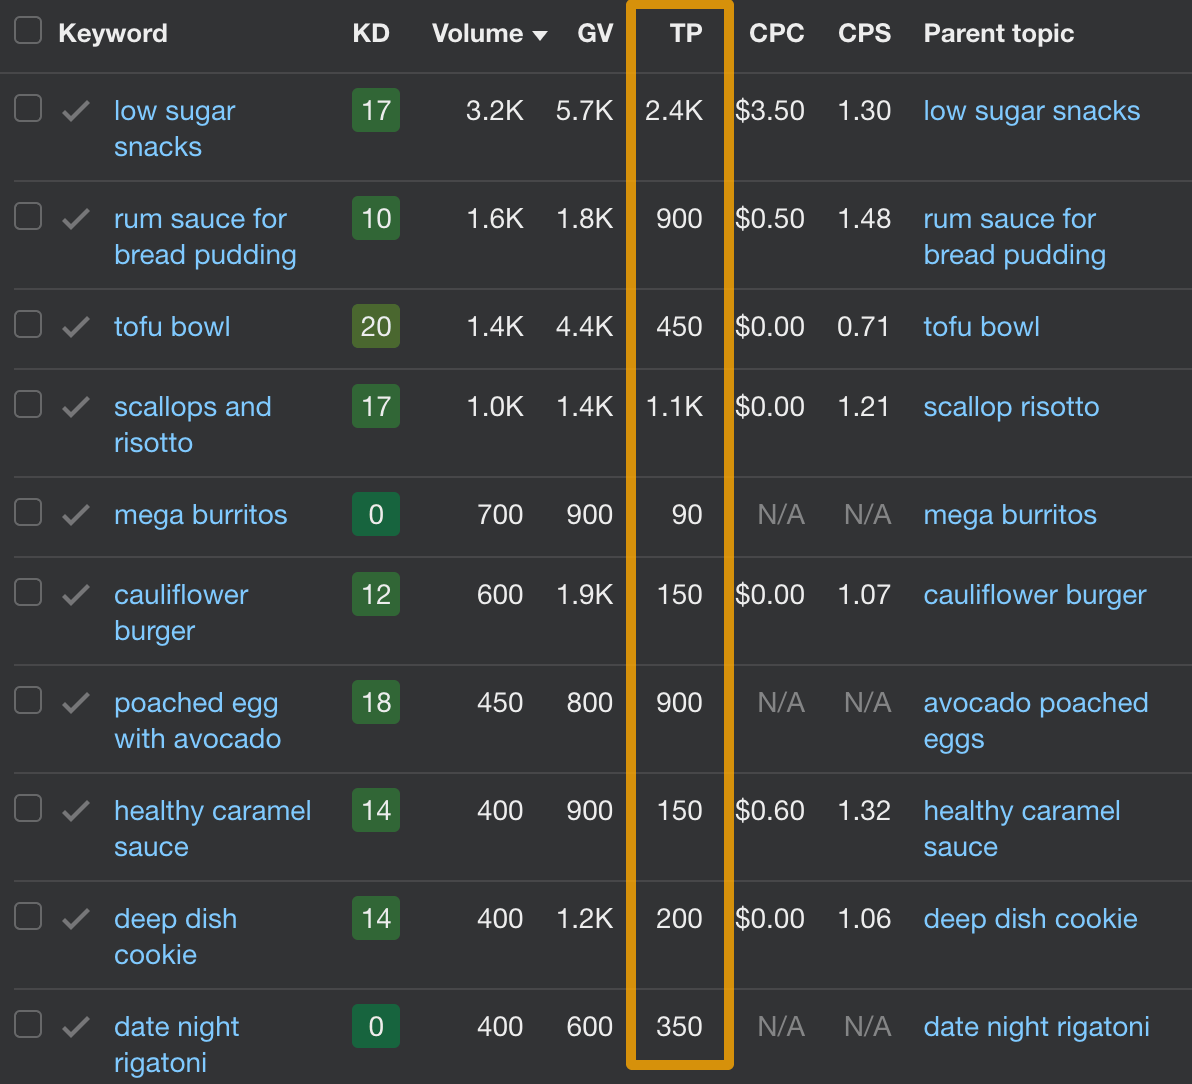Image resolution: width=1192 pixels, height=1084 pixels.
Task: Click the KD badge for "poached egg with avocado"
Action: pos(375,703)
